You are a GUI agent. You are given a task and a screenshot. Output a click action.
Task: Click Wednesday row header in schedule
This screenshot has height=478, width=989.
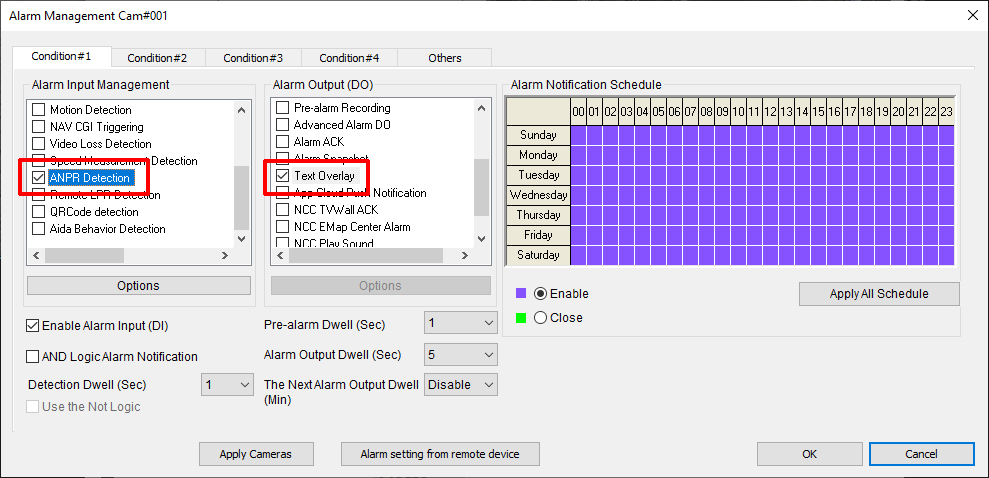(538, 195)
